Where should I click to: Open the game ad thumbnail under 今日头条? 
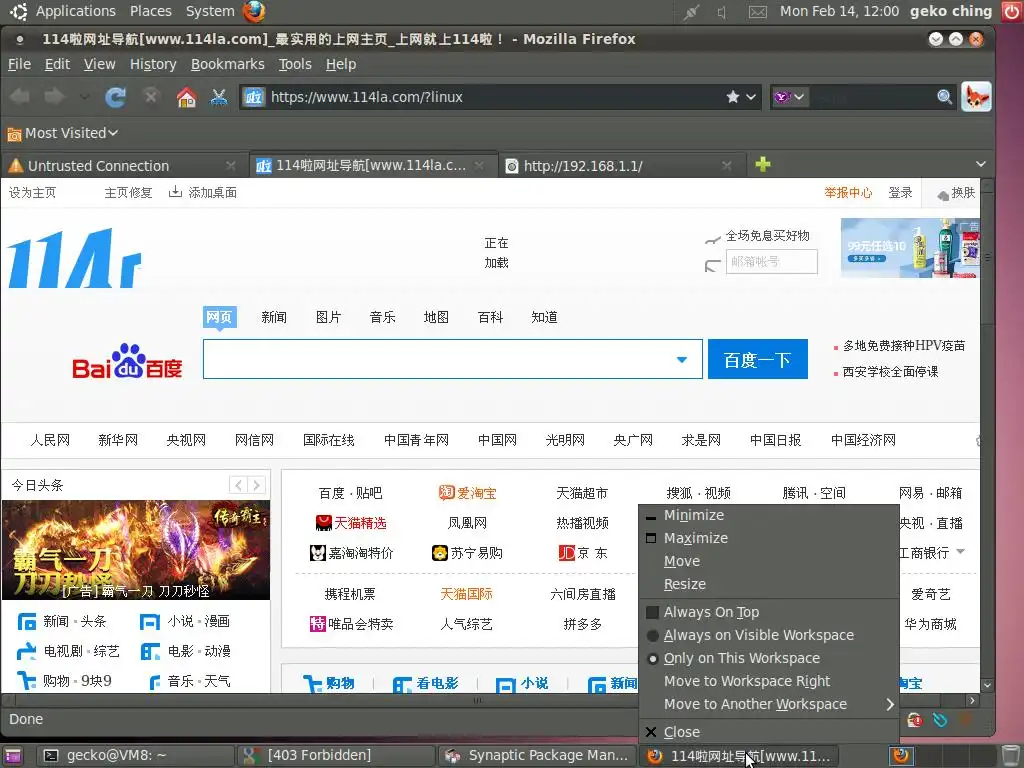[x=136, y=550]
